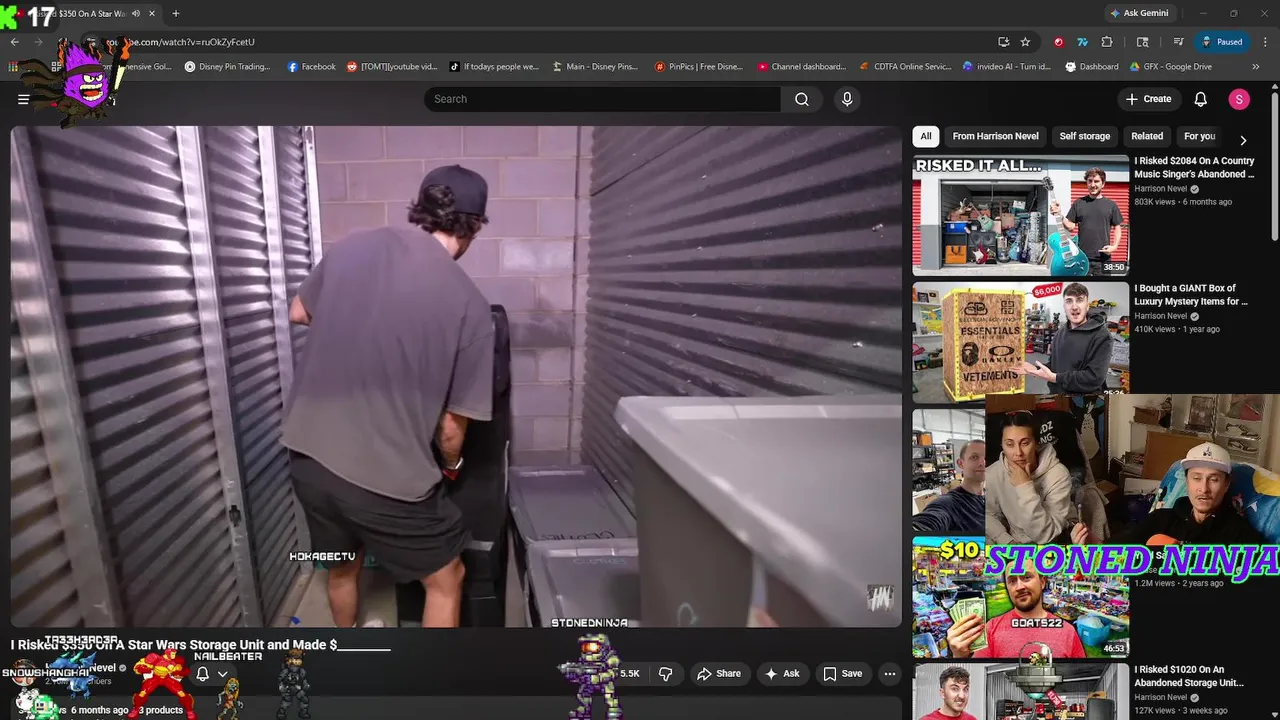Open I Risked $2084 video title

point(1194,167)
